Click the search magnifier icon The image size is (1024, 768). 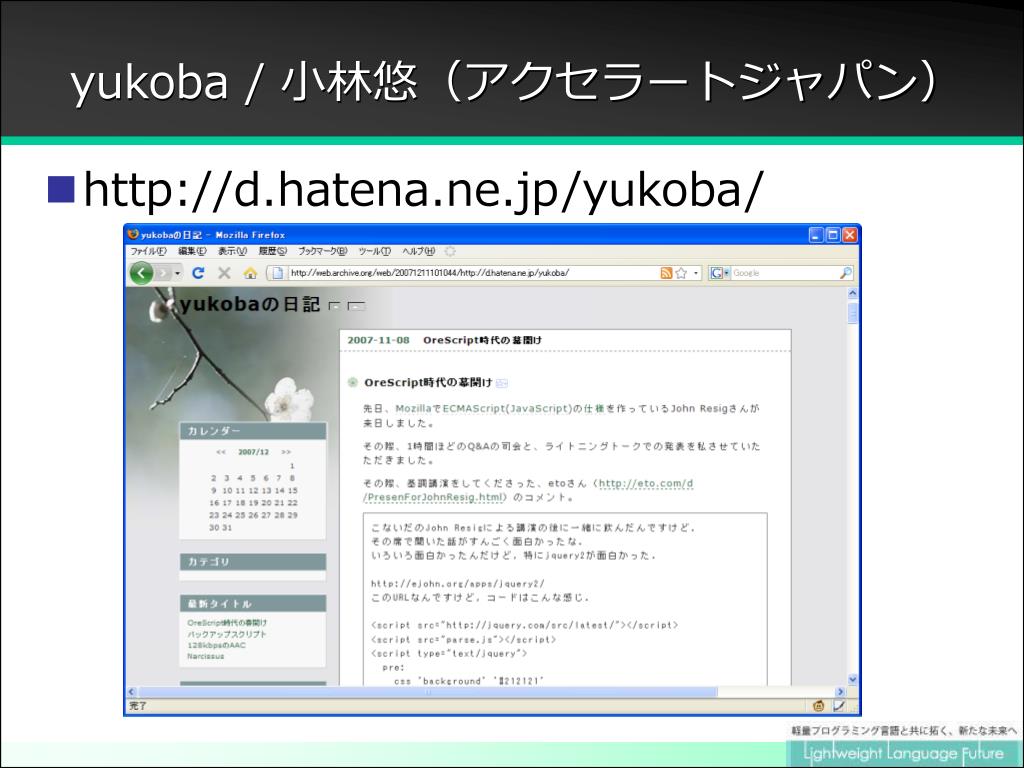pos(845,273)
